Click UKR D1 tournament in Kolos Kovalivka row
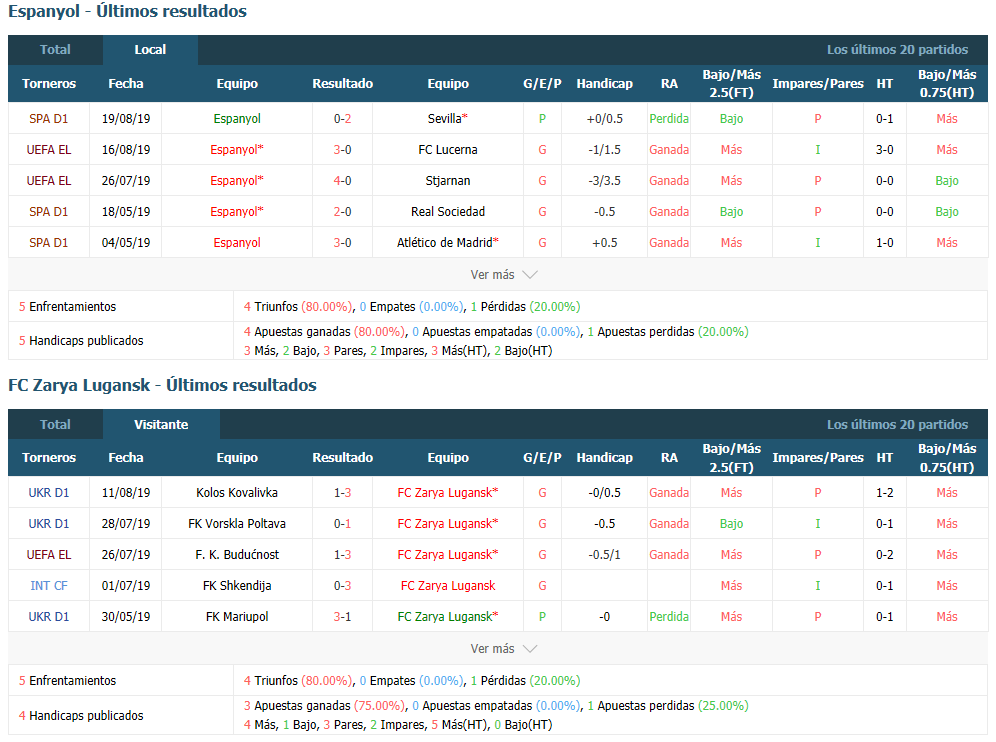 tap(48, 493)
